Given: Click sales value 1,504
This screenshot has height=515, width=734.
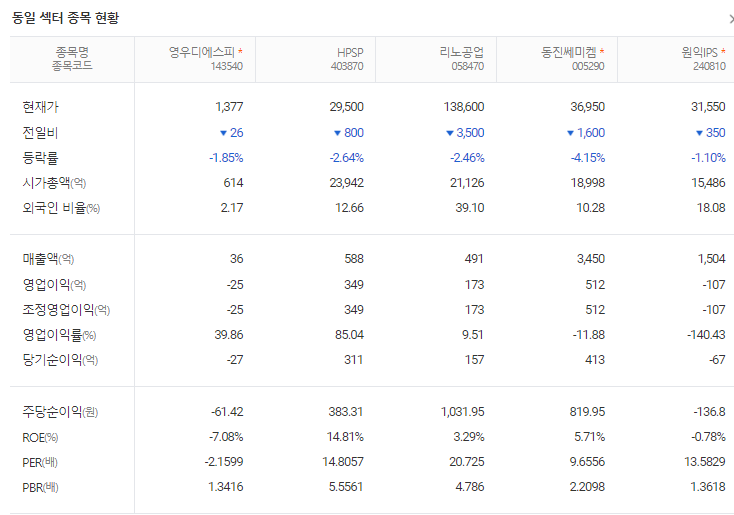Looking at the screenshot, I should click(x=712, y=258).
